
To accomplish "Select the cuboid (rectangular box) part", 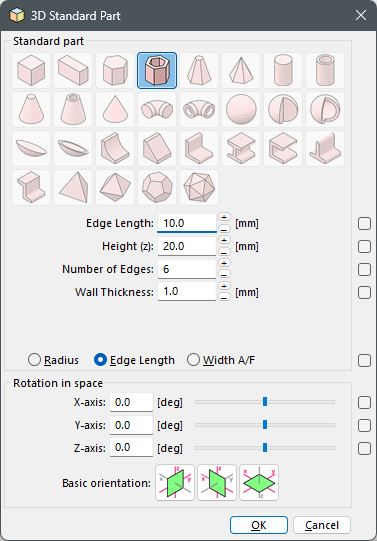I will (73, 70).
